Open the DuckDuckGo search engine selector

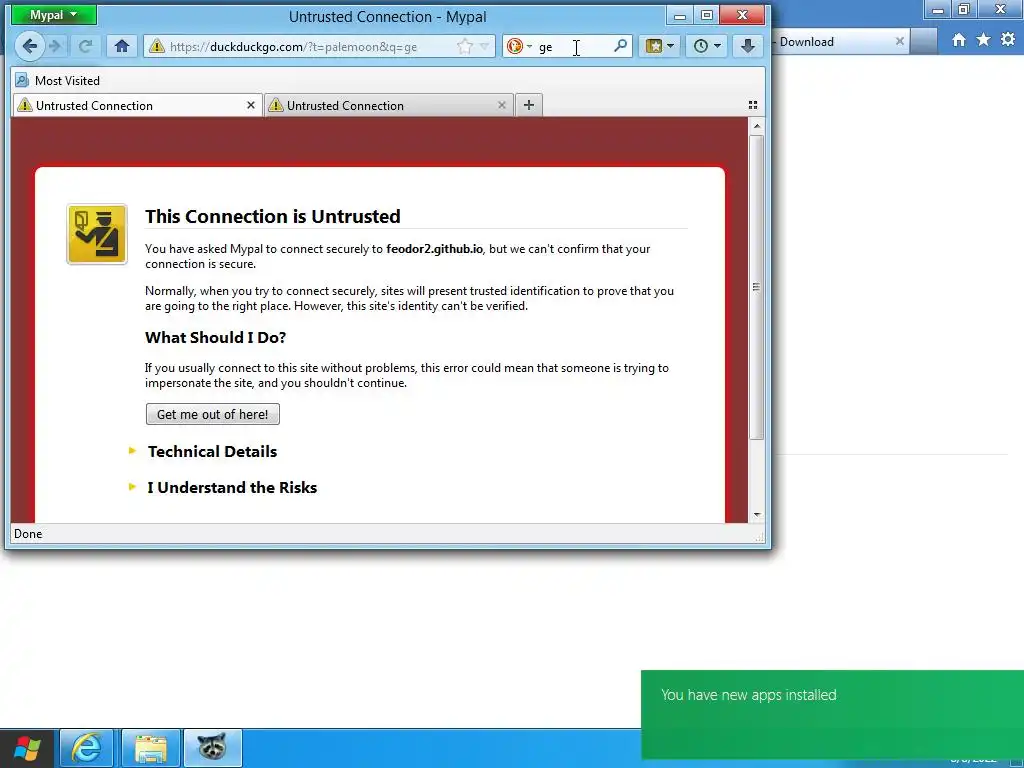click(519, 46)
